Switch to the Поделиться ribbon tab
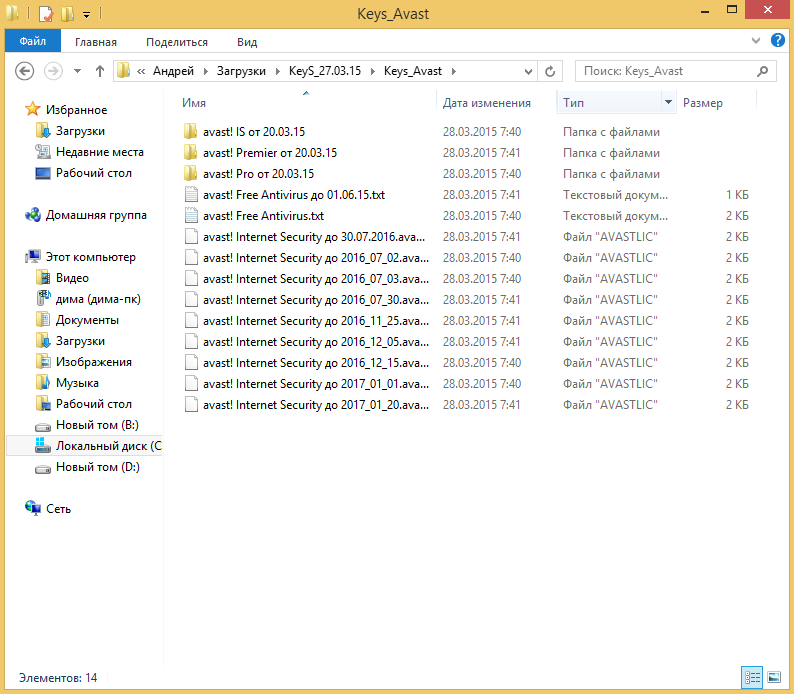This screenshot has height=694, width=794. pyautogui.click(x=177, y=42)
